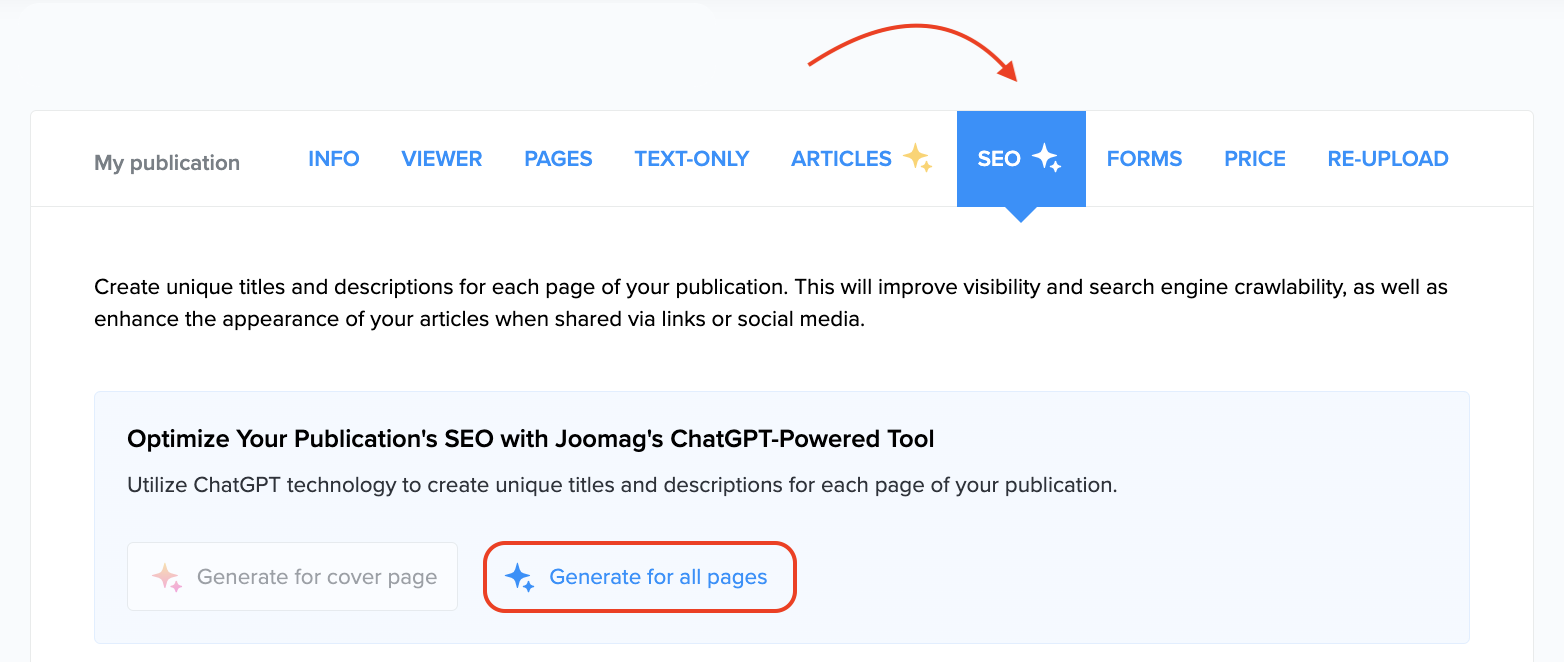Image resolution: width=1564 pixels, height=662 pixels.
Task: Go to the PAGES tab
Action: pos(558,159)
